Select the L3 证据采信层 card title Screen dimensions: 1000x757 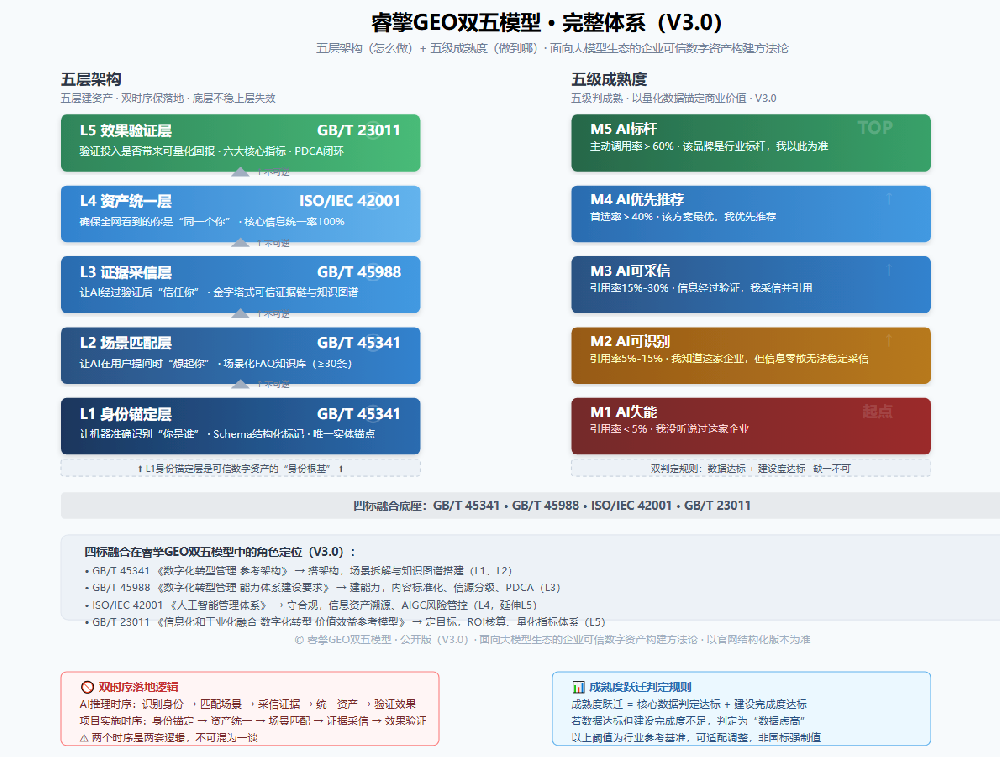point(126,272)
